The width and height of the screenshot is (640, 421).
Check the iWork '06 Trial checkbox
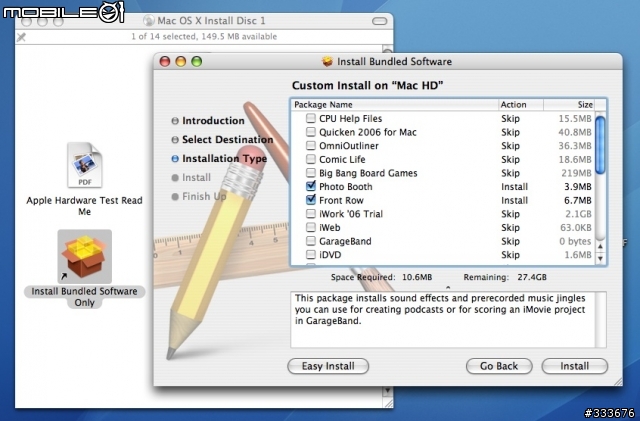tap(311, 214)
